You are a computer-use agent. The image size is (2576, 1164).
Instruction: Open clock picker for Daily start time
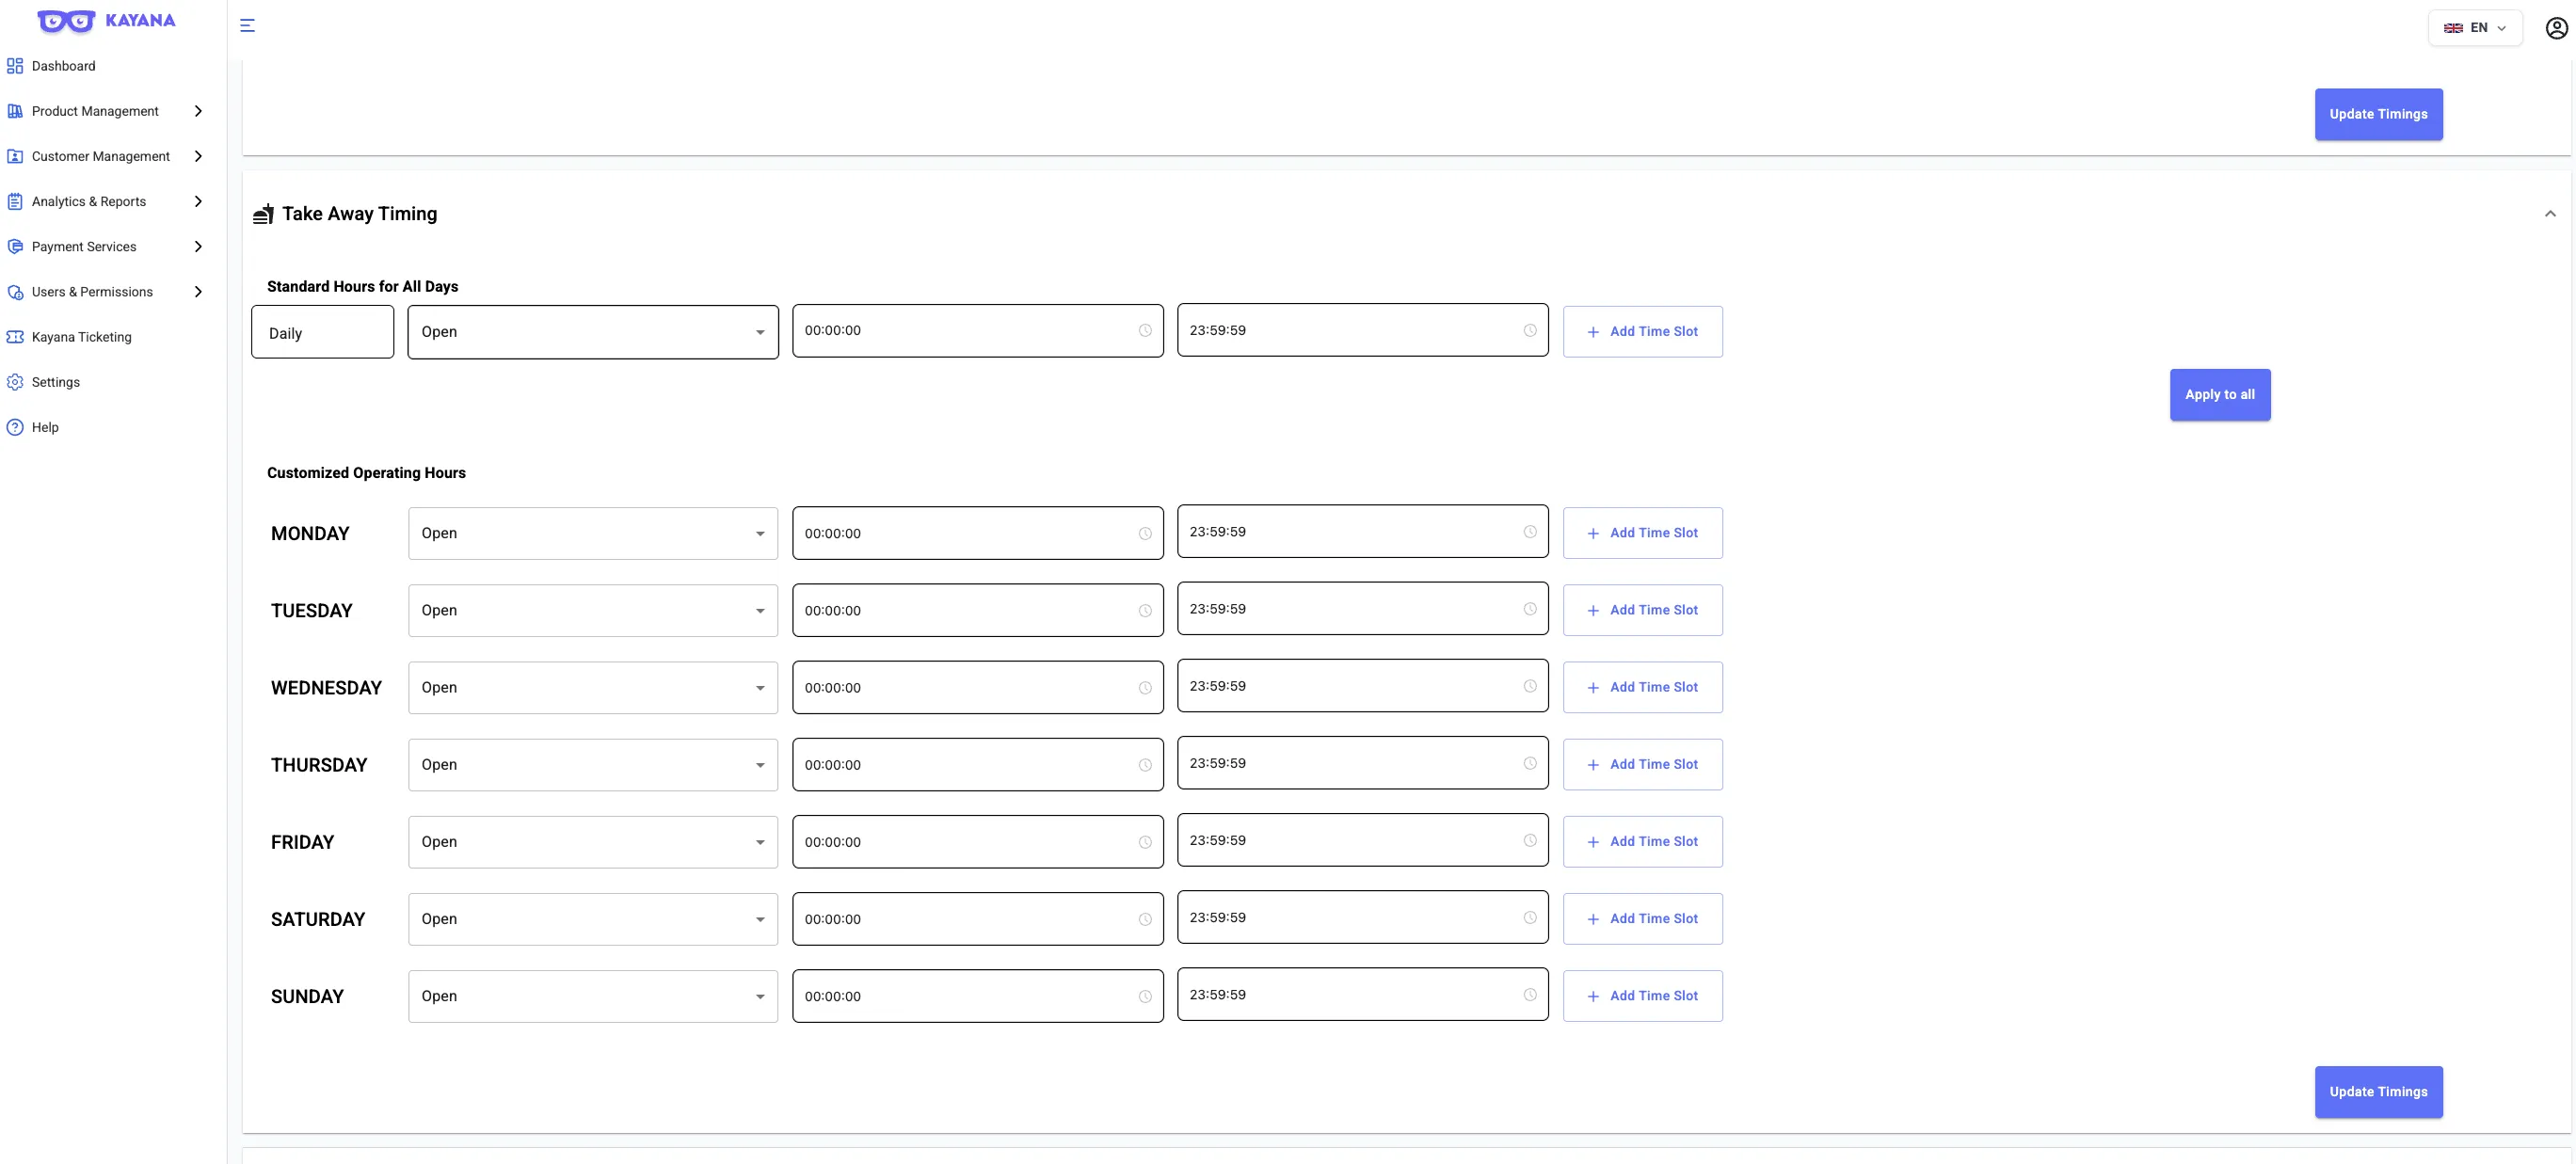pyautogui.click(x=1145, y=331)
